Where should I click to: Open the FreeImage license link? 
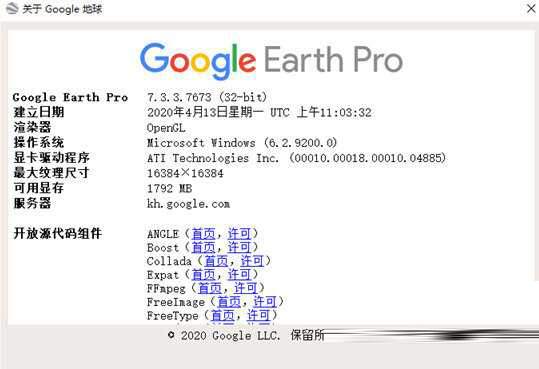click(265, 302)
